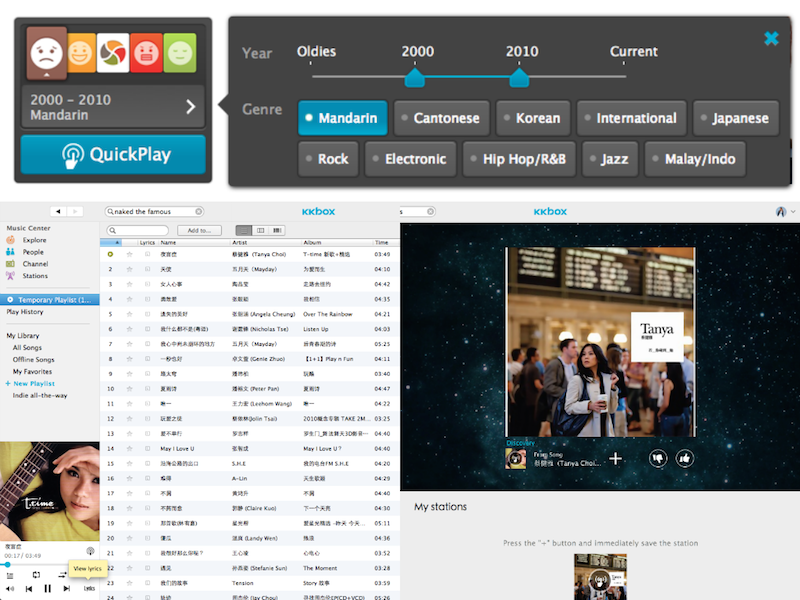Toggle shuffle mode
800x600 pixels.
[62, 575]
